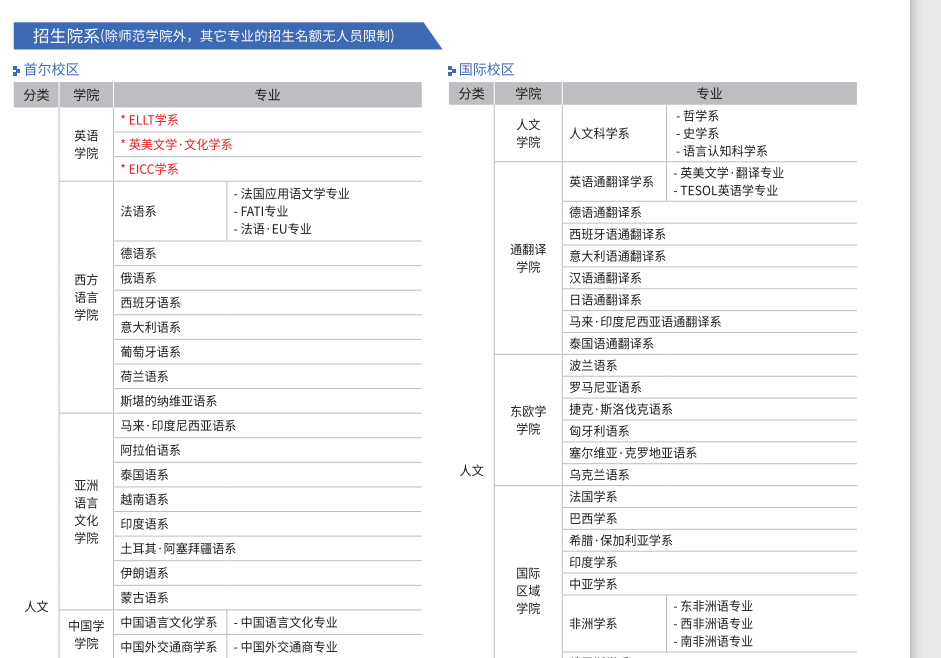Select the 汉语通翻译系 row

pos(710,279)
